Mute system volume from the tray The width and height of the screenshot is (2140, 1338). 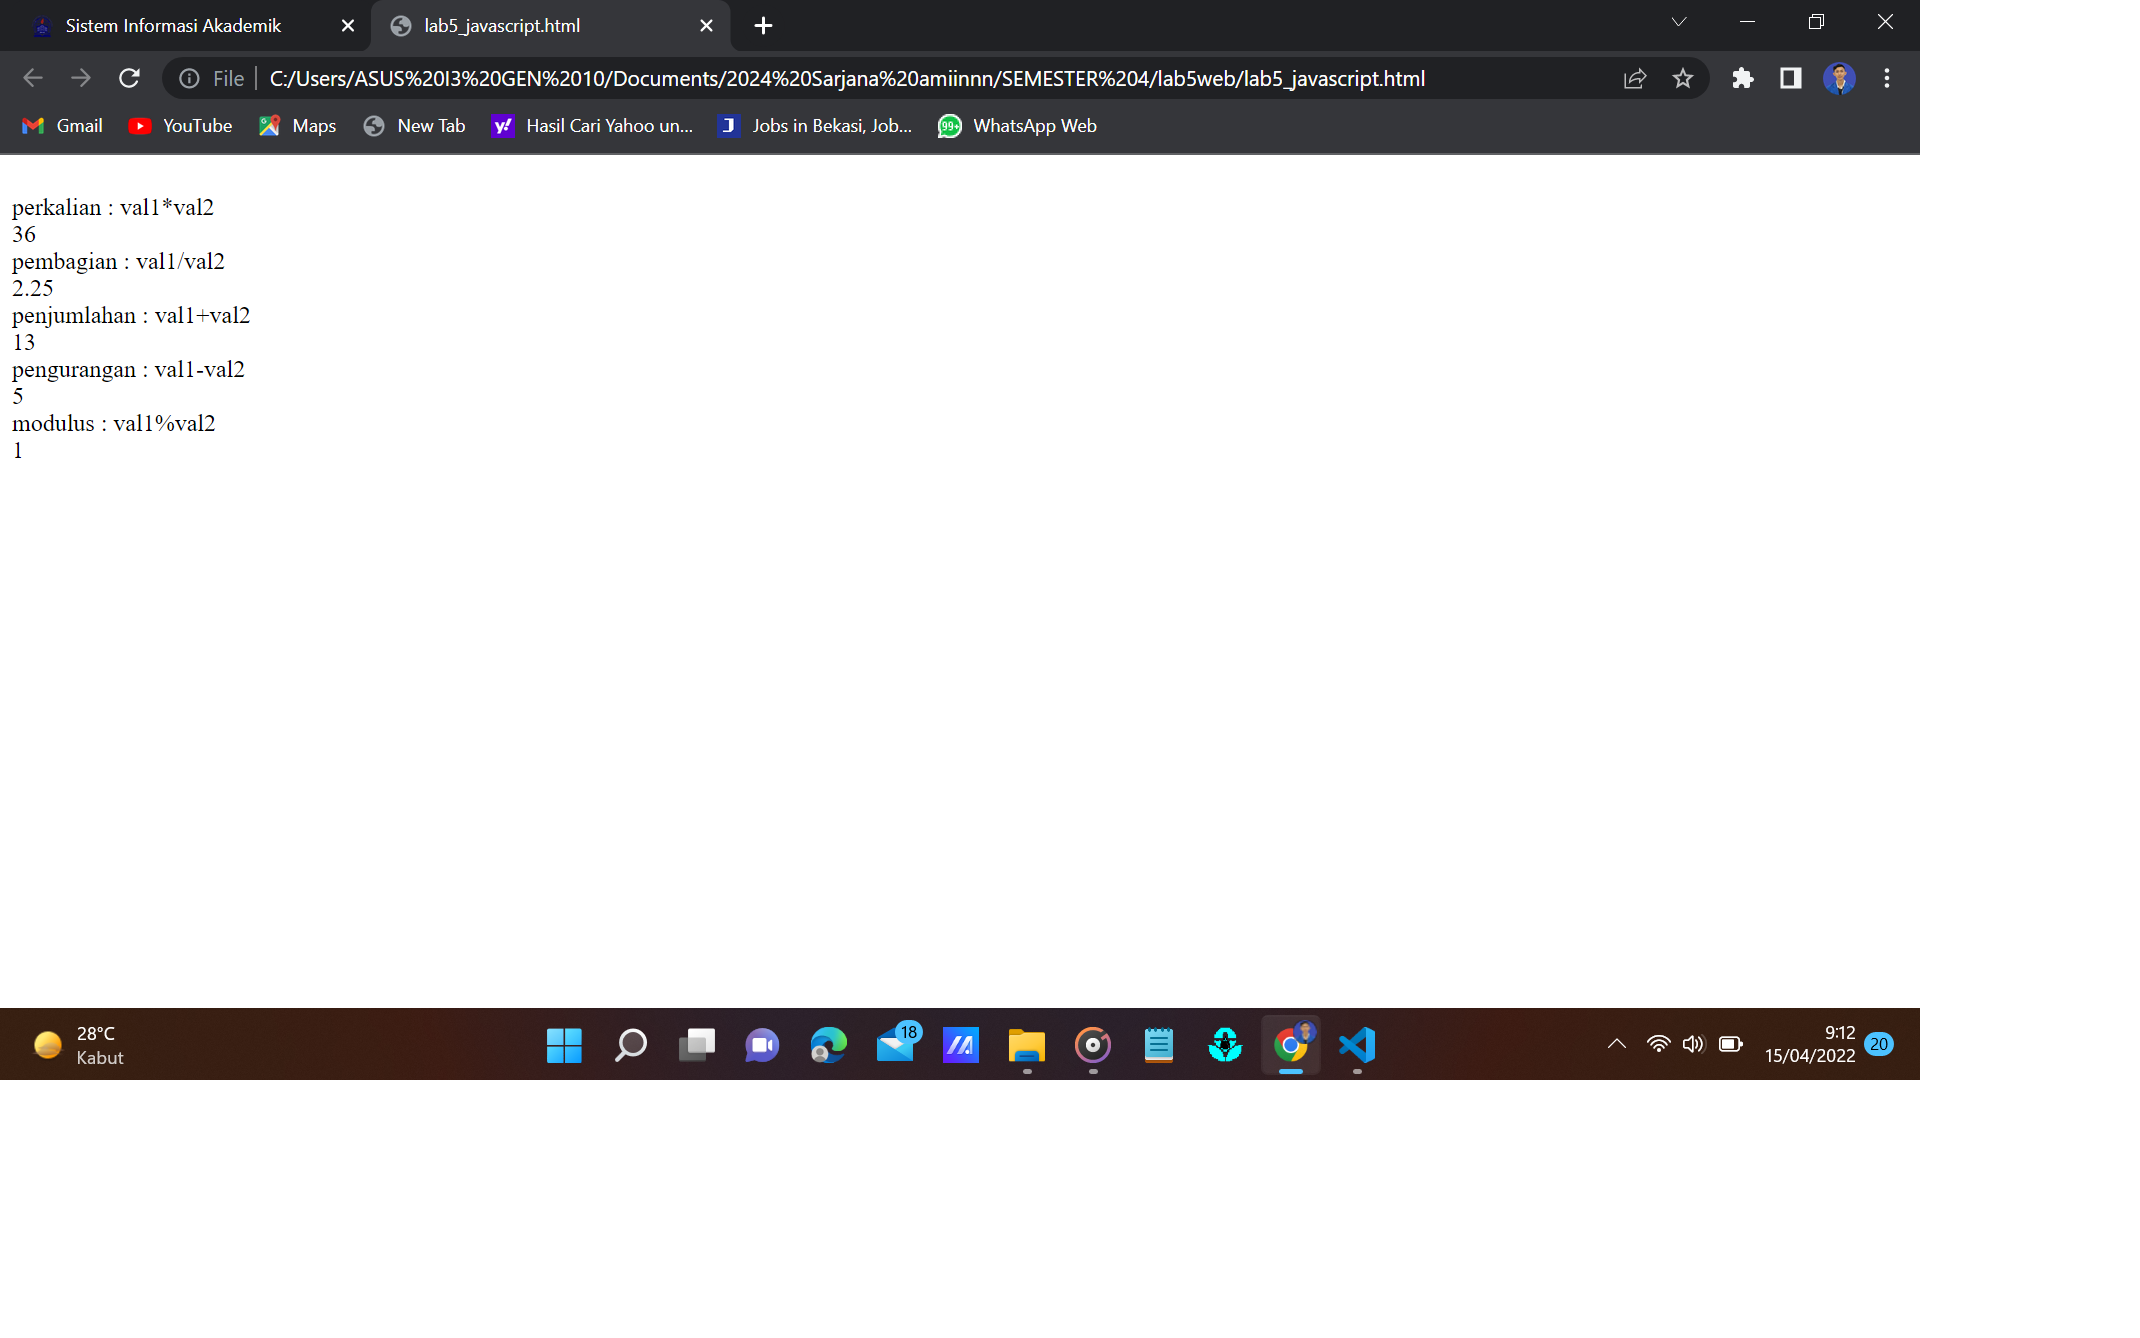1694,1043
